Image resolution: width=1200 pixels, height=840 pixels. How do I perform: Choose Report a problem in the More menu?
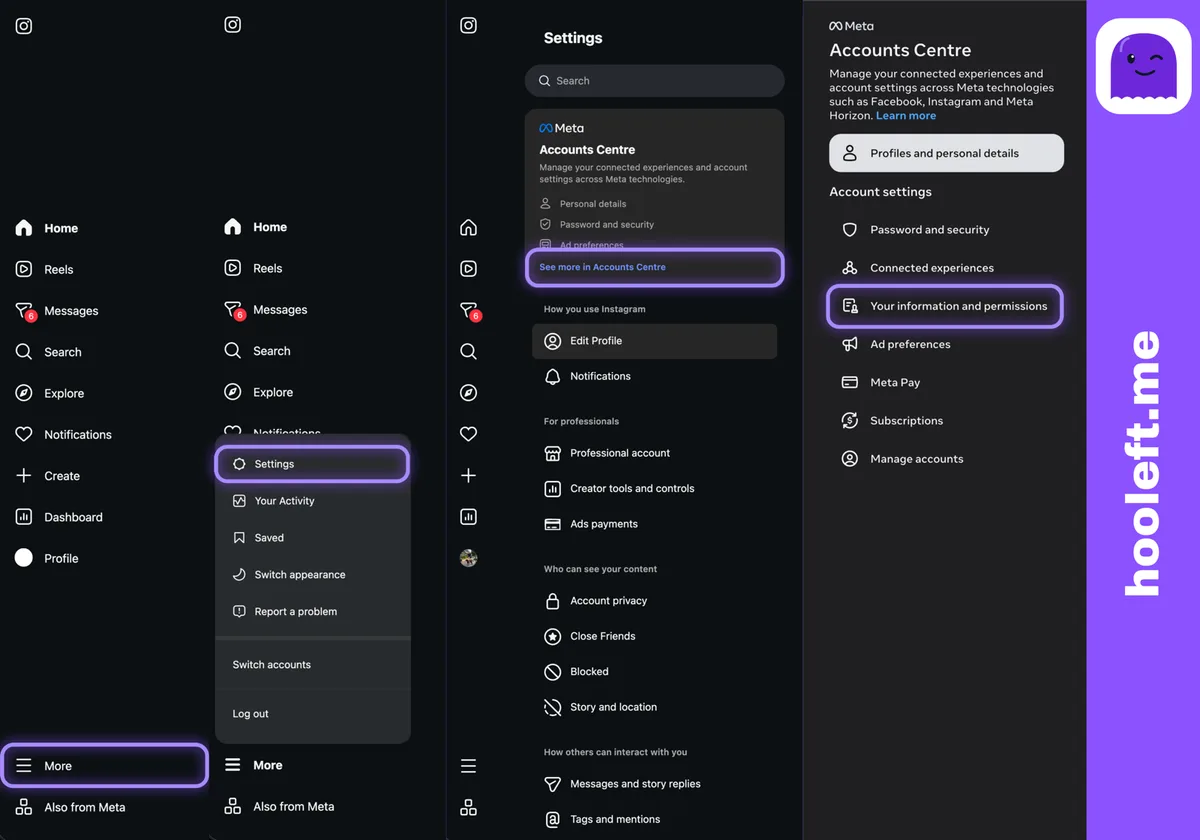pos(312,611)
